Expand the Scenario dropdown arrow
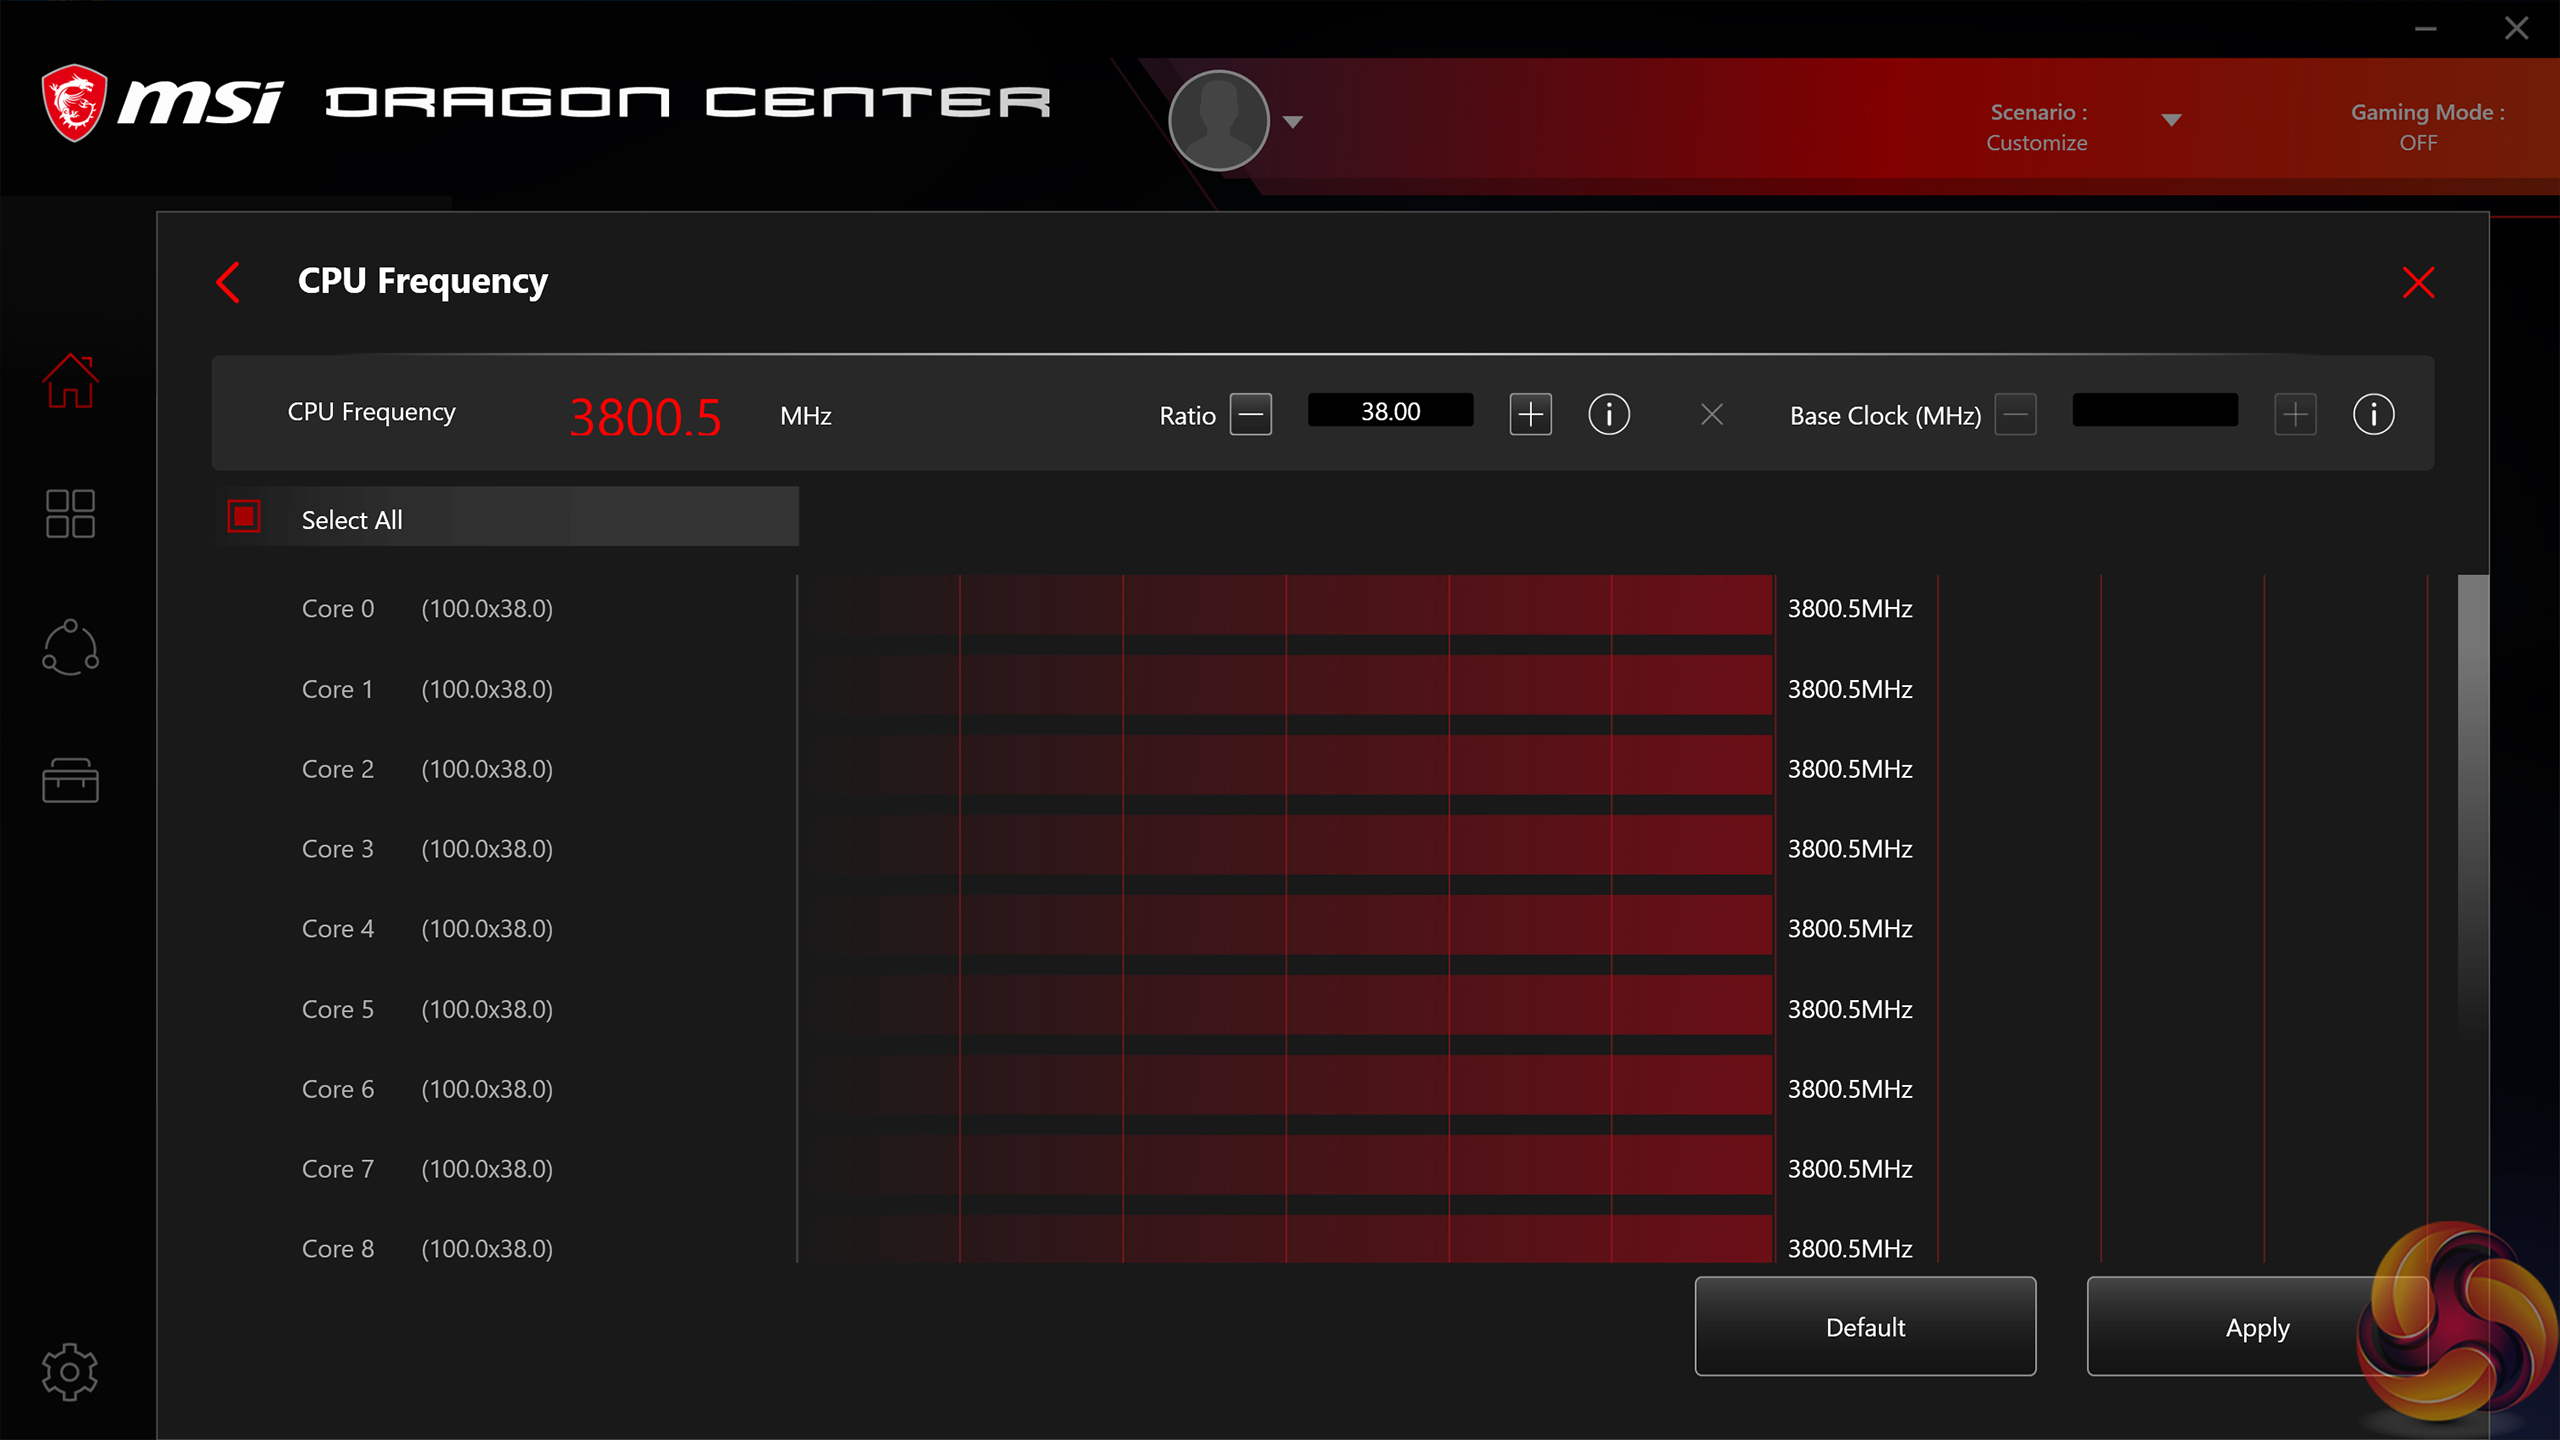The image size is (2560, 1440). [2171, 121]
